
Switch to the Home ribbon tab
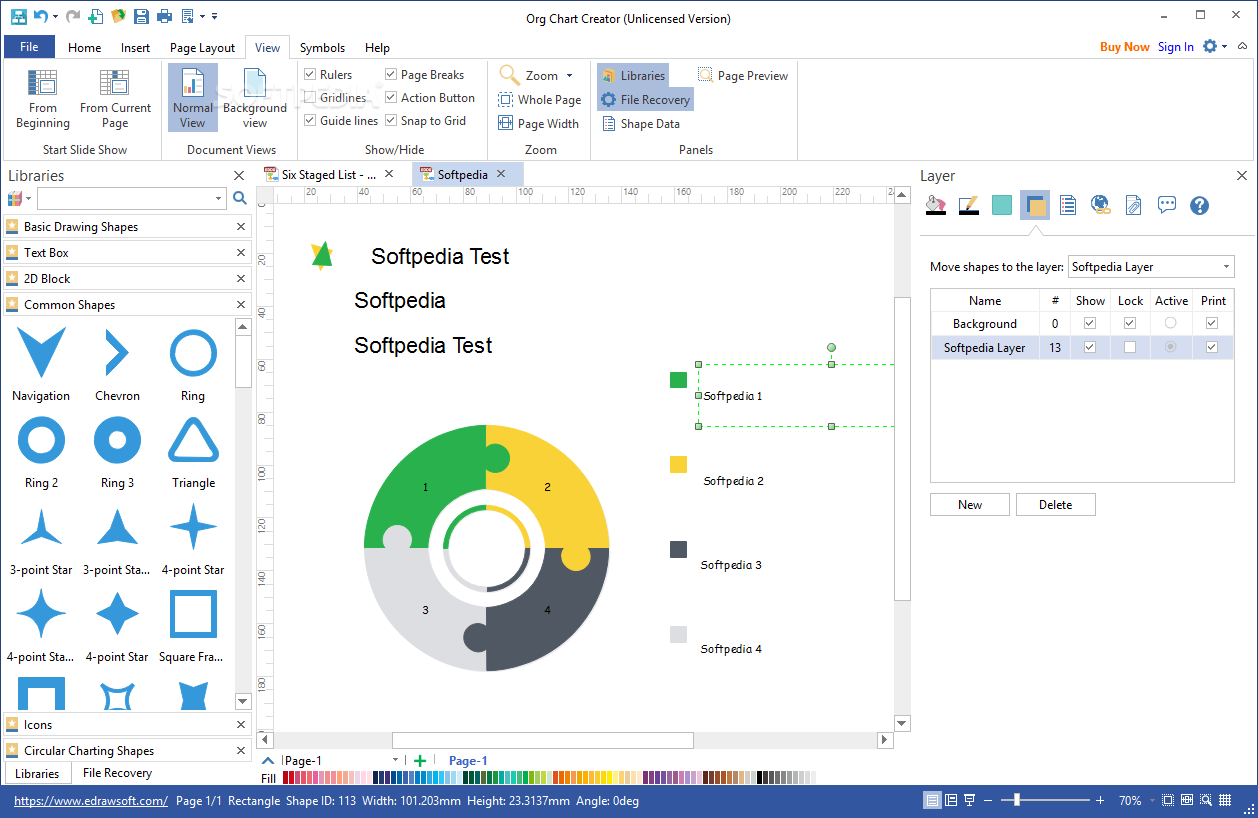(84, 47)
